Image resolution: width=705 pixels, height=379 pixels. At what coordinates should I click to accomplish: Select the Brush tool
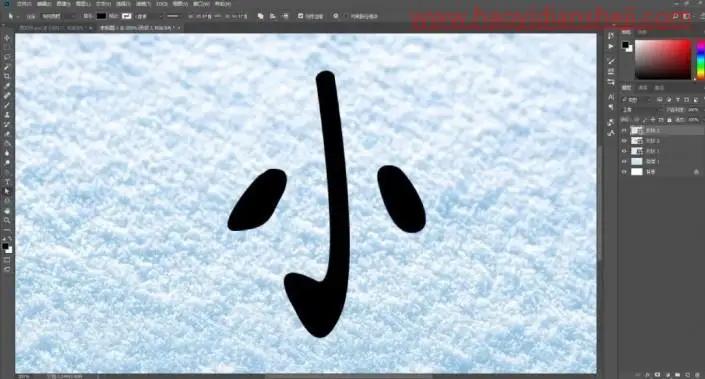point(7,105)
